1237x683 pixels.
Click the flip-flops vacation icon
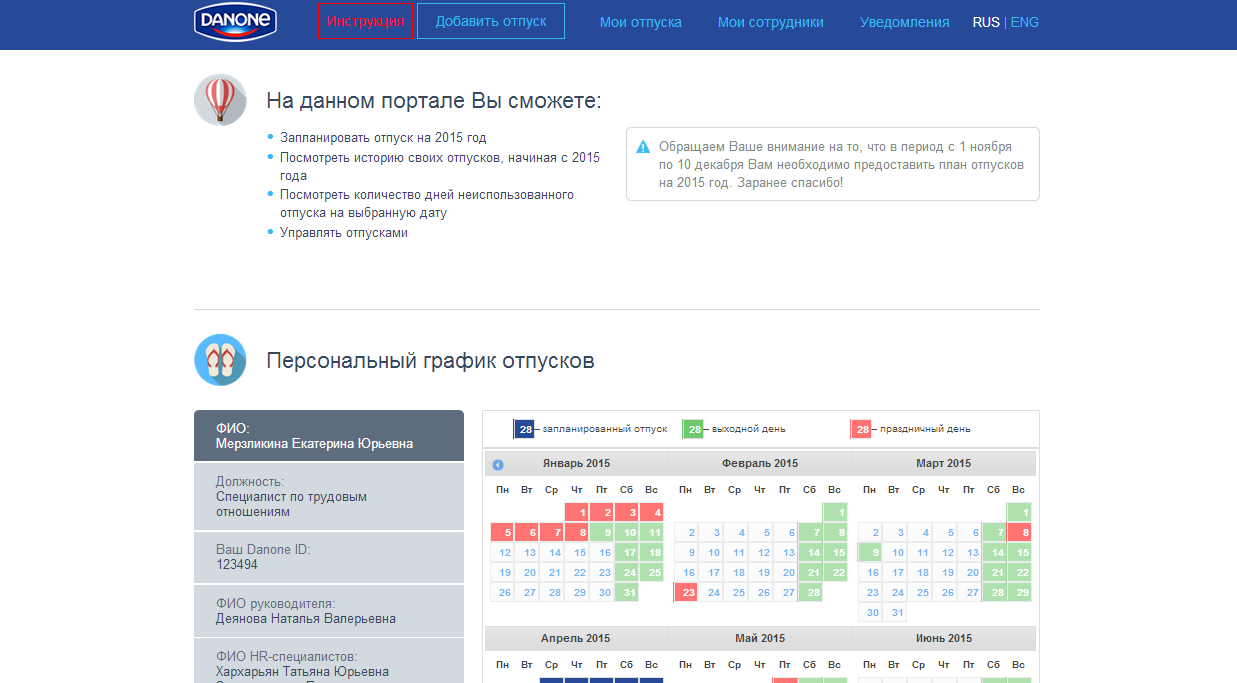point(220,360)
